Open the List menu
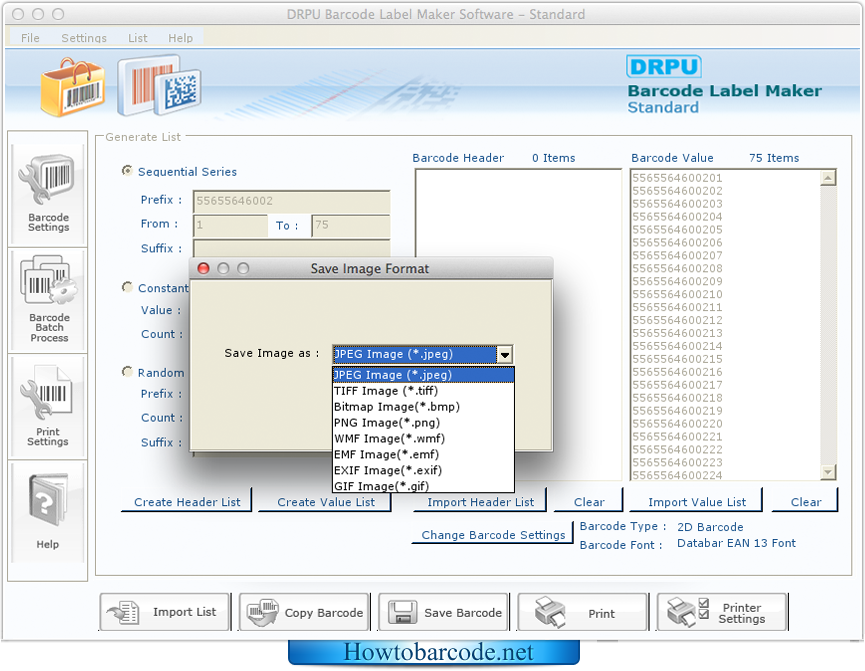Image resolution: width=865 pixels, height=671 pixels. (138, 38)
